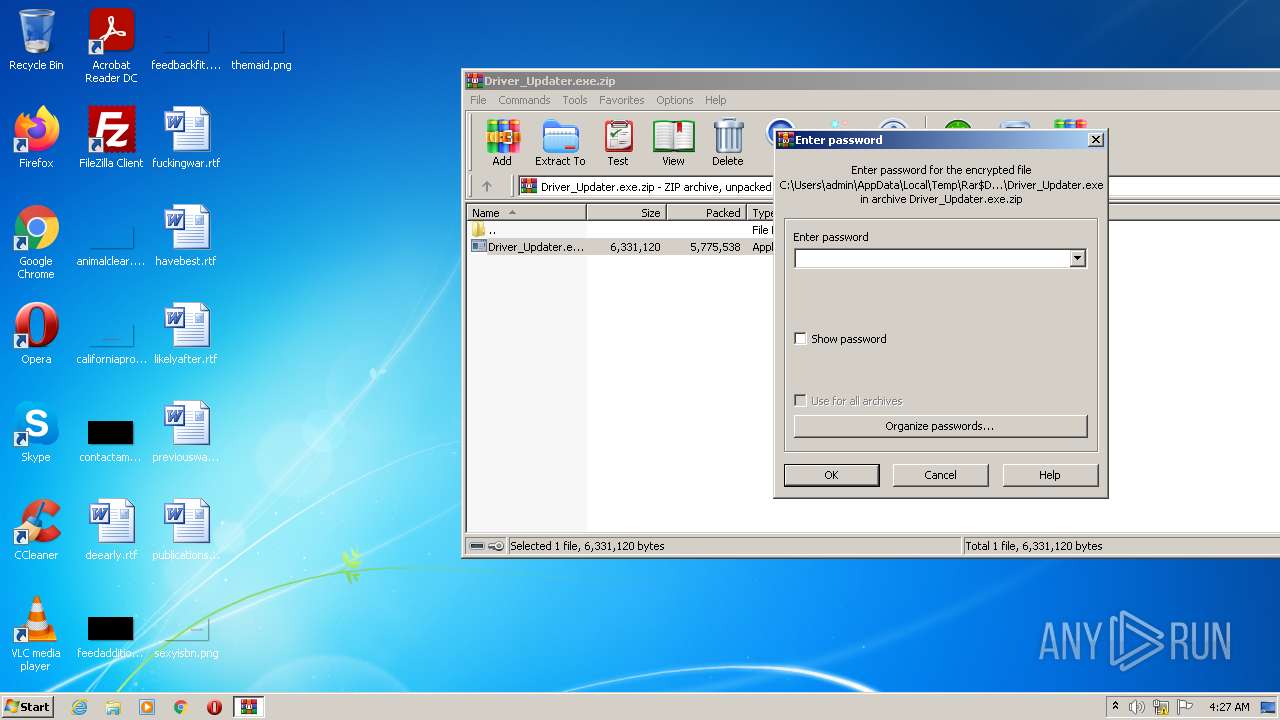This screenshot has height=720, width=1280.
Task: Click the 4:27 AM taskbar clock
Action: (1229, 707)
